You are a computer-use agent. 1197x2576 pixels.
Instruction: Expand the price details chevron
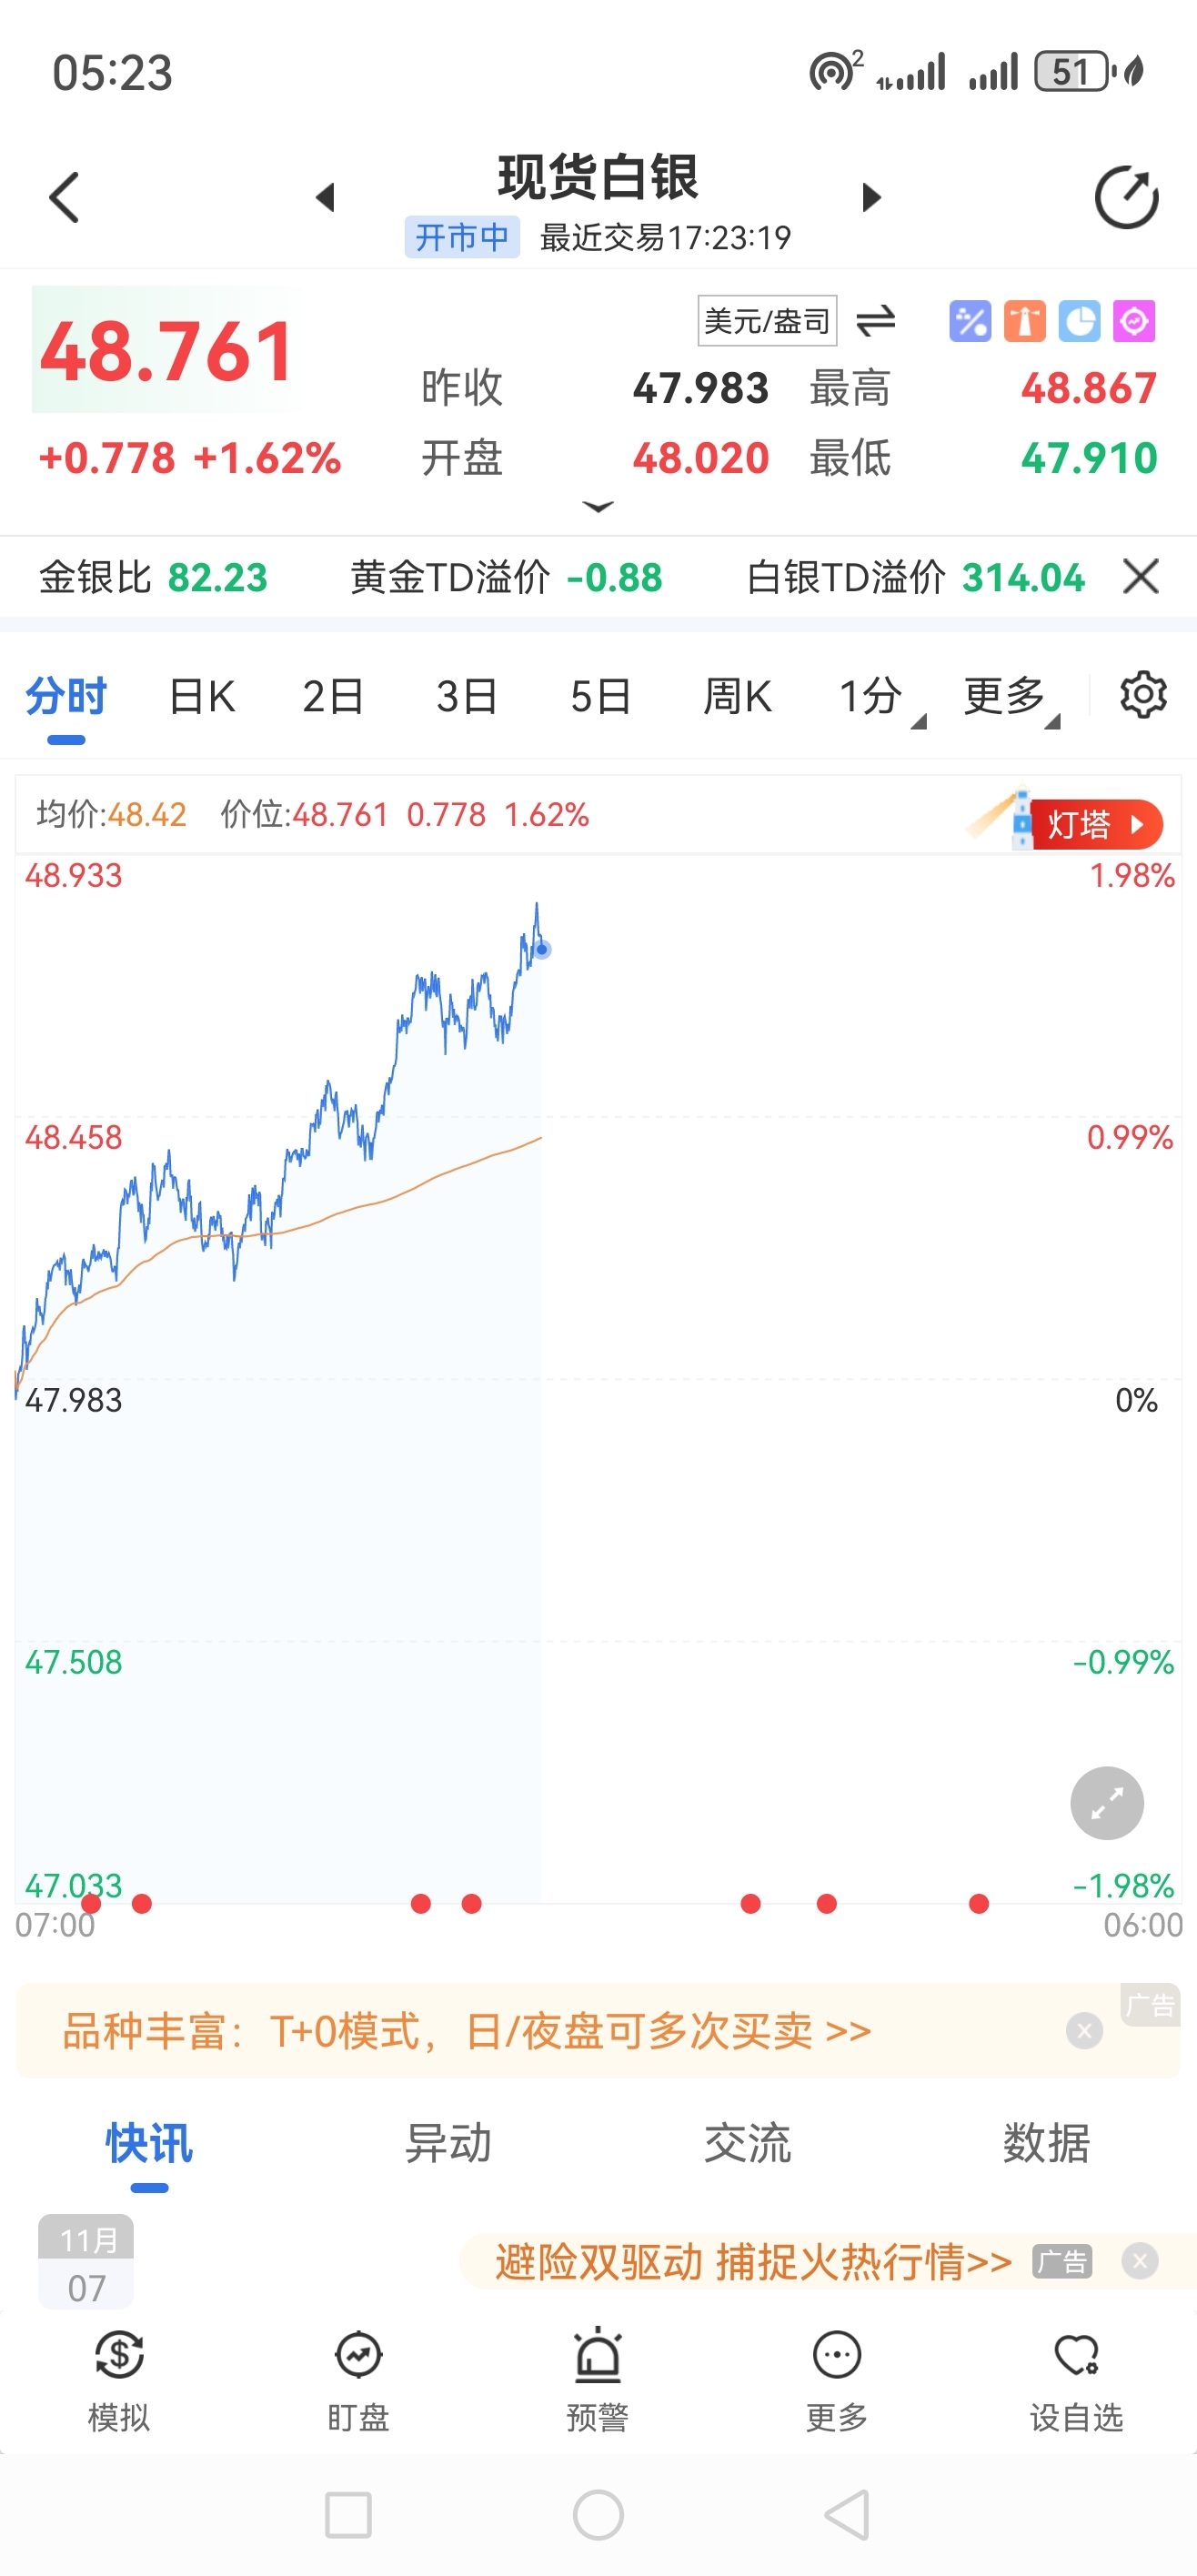click(x=598, y=507)
